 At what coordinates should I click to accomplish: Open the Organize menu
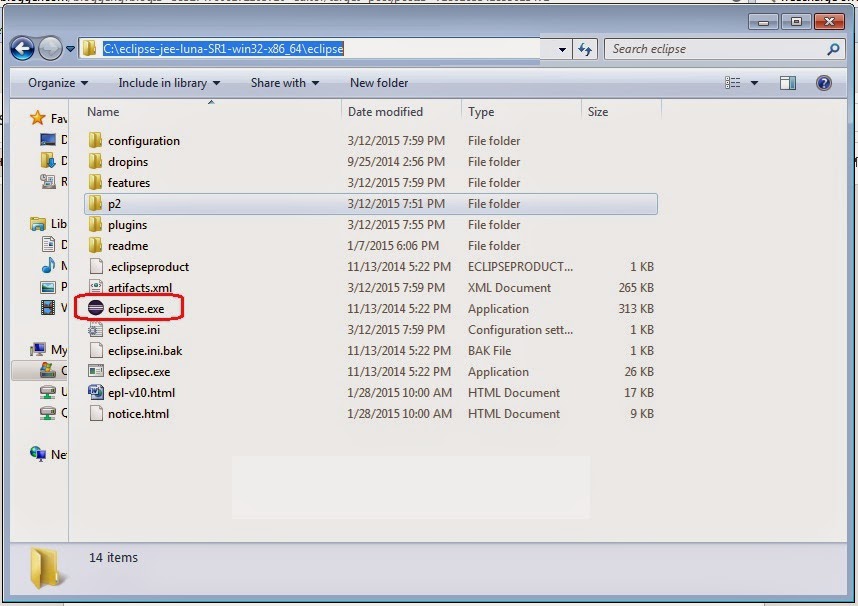point(58,83)
